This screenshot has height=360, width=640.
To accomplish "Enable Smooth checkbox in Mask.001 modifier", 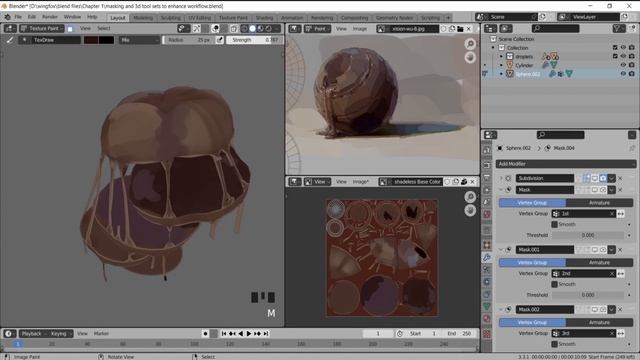I will (554, 284).
